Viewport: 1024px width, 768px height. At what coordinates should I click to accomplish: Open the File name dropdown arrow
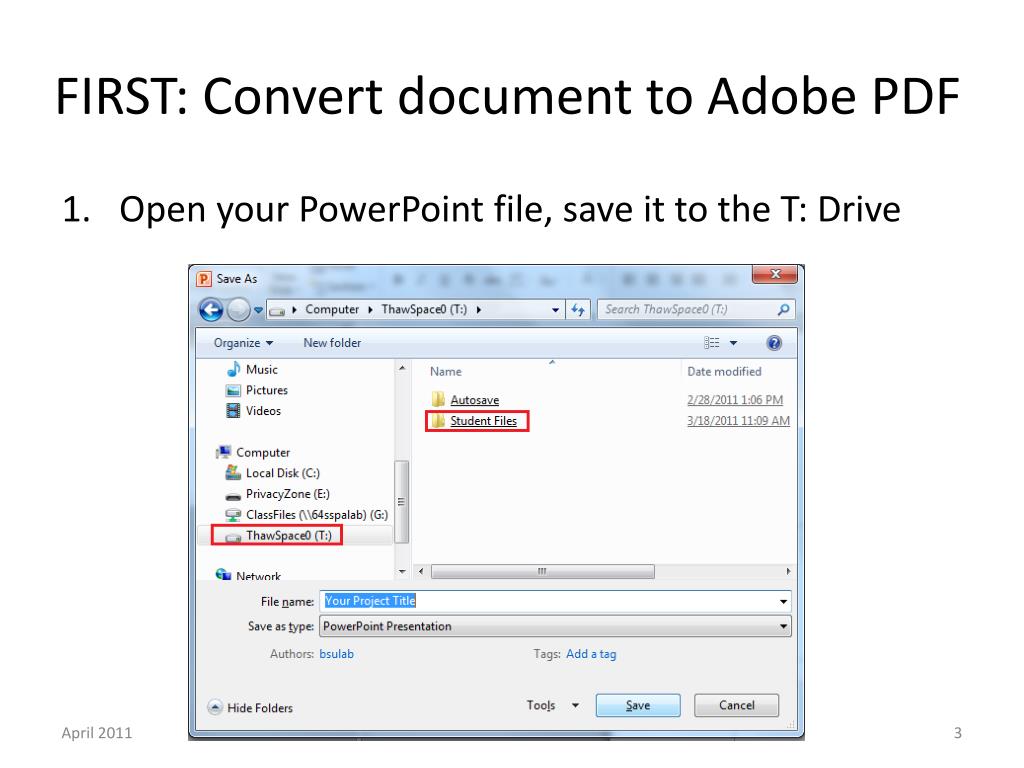click(784, 601)
